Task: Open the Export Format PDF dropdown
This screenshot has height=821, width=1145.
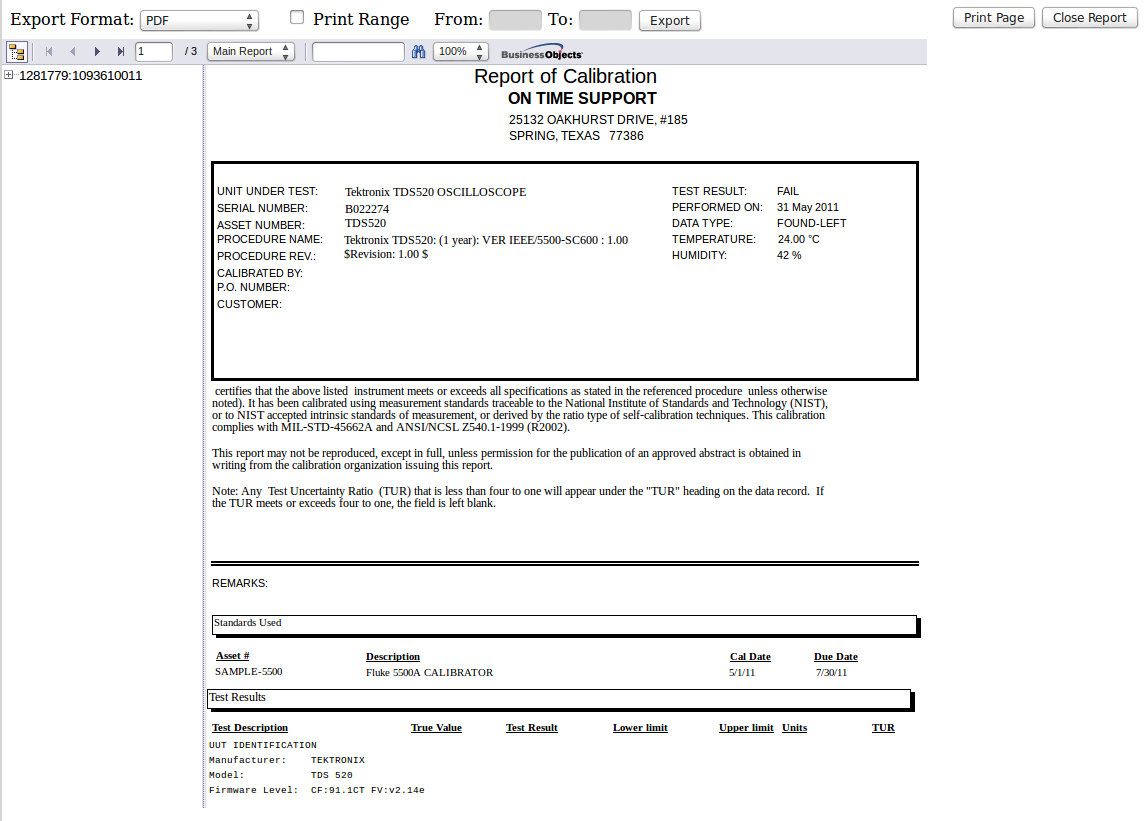Action: click(x=198, y=18)
